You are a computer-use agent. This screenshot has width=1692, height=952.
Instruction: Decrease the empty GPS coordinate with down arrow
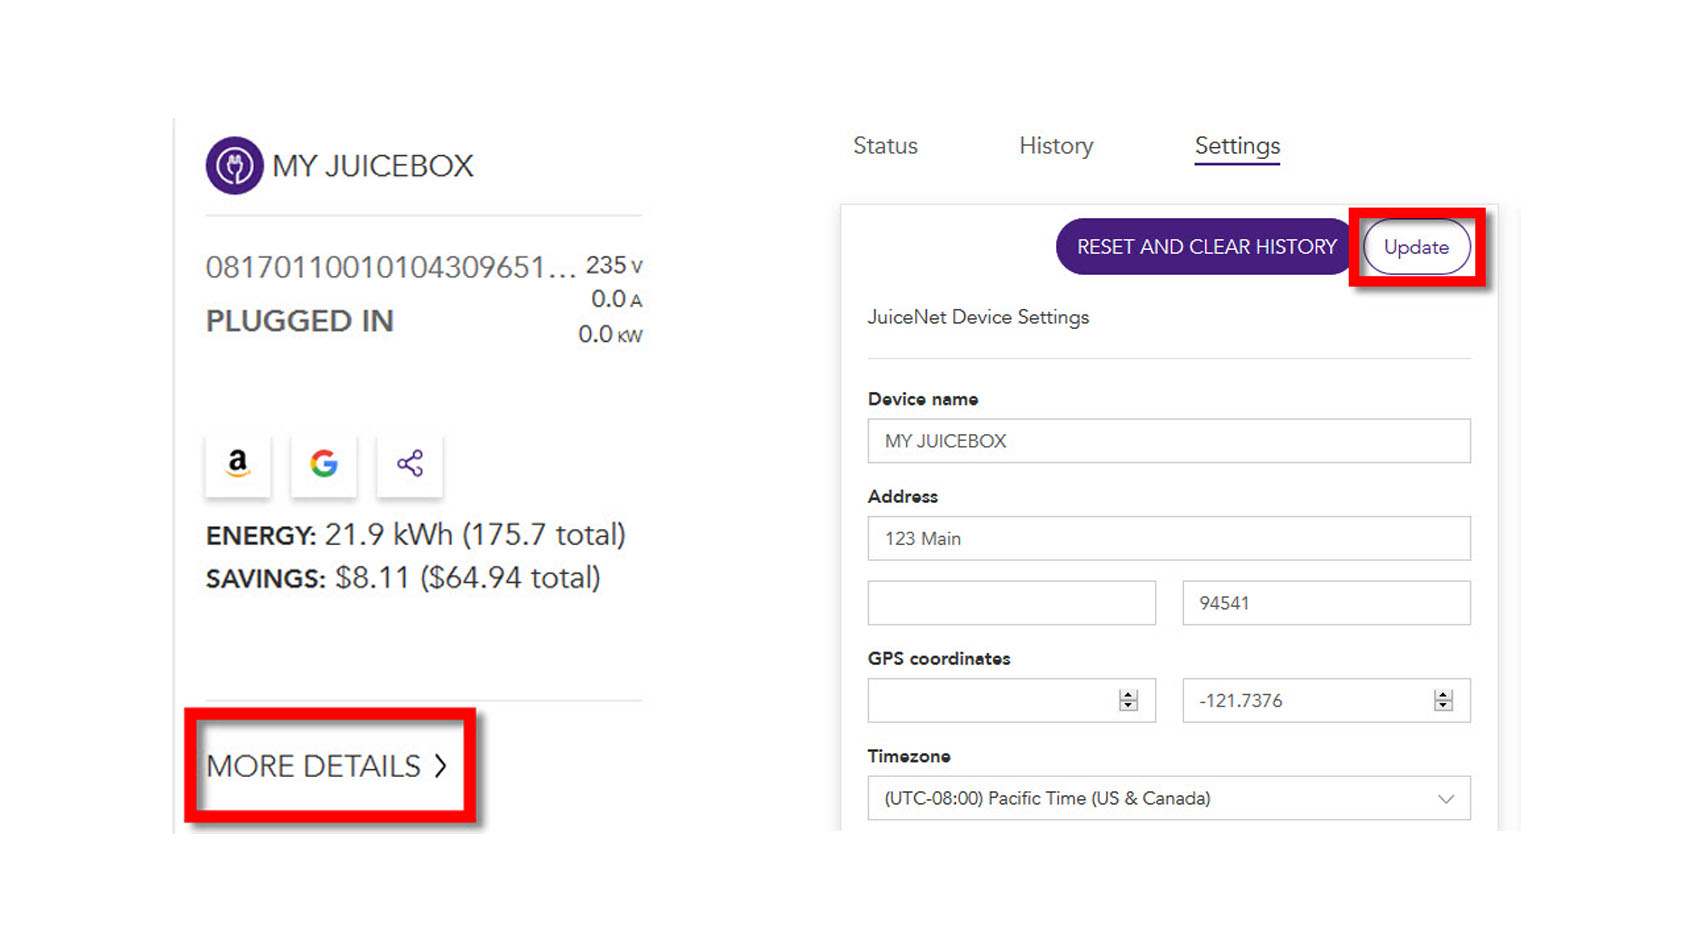click(1128, 707)
